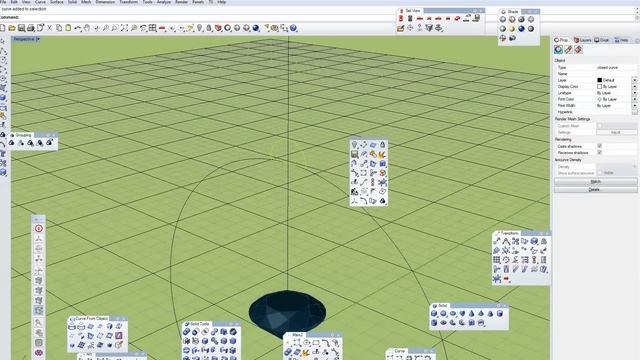Select the Pan hand tool
This screenshot has width=640, height=360.
[87, 28]
